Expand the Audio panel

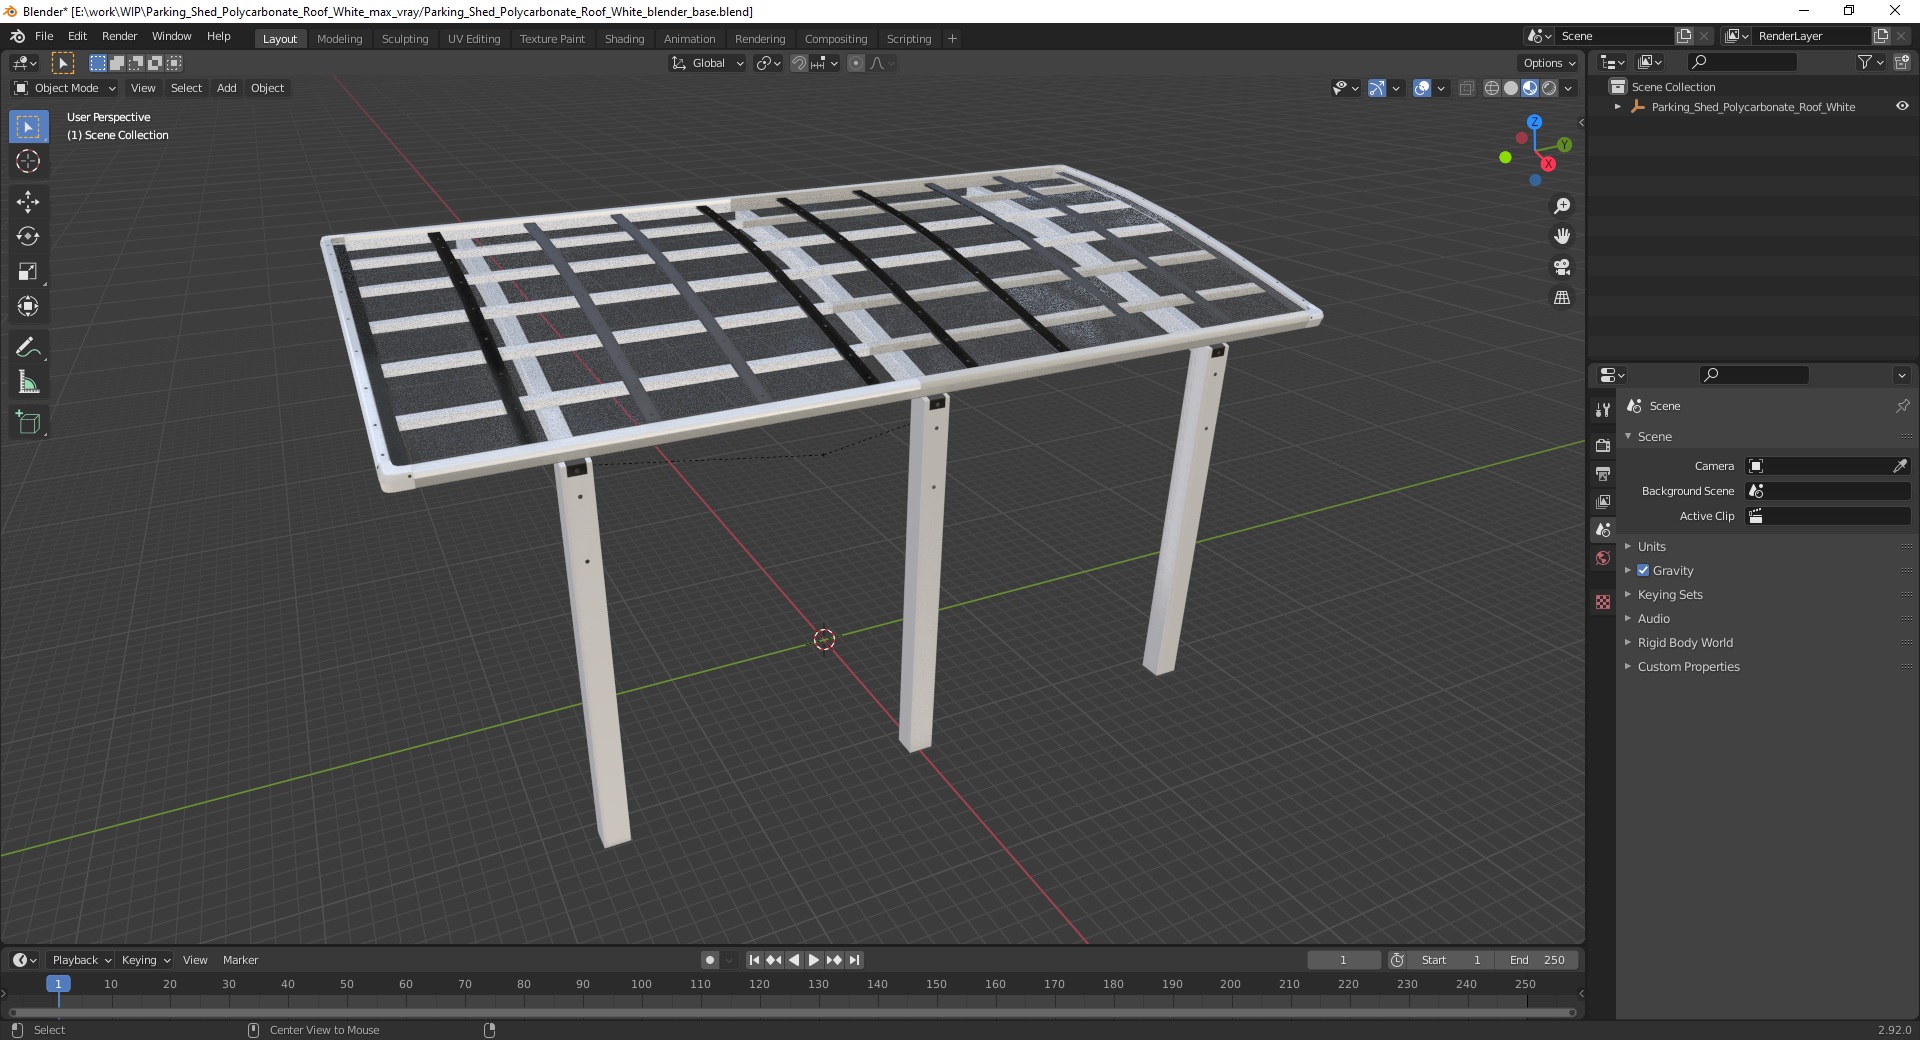tap(1653, 618)
